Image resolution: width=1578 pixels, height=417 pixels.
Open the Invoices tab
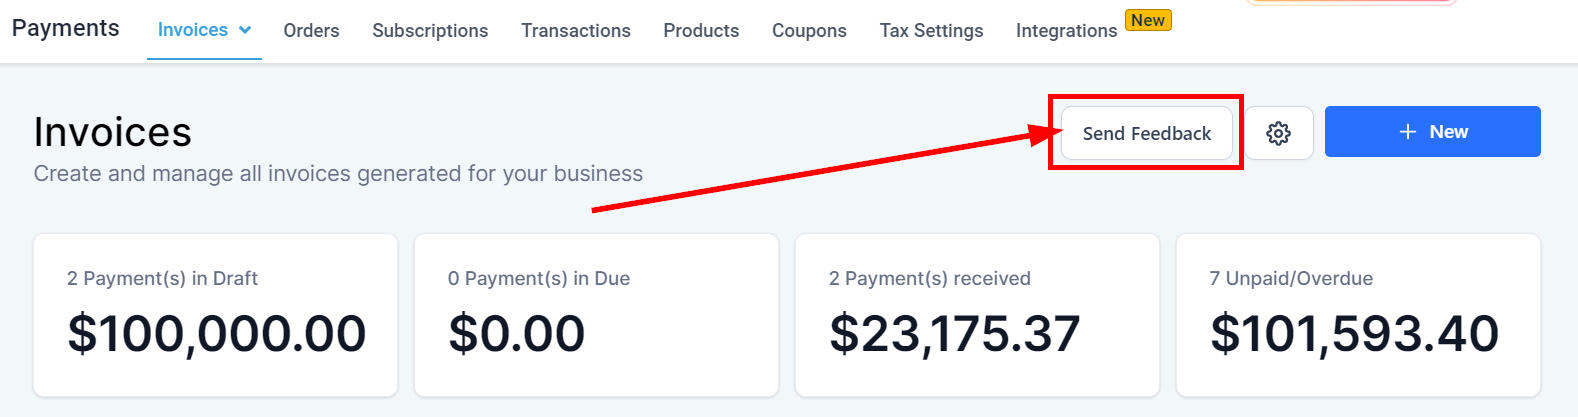click(193, 30)
